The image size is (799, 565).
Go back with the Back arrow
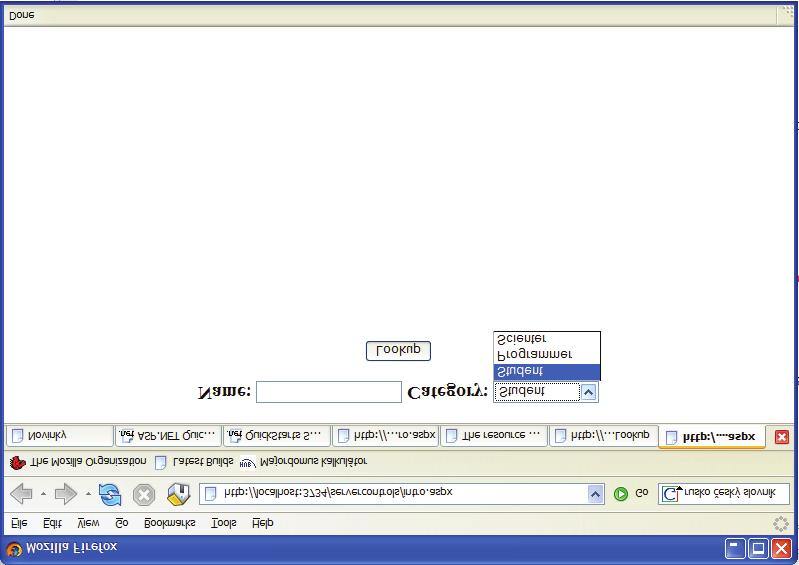click(21, 494)
